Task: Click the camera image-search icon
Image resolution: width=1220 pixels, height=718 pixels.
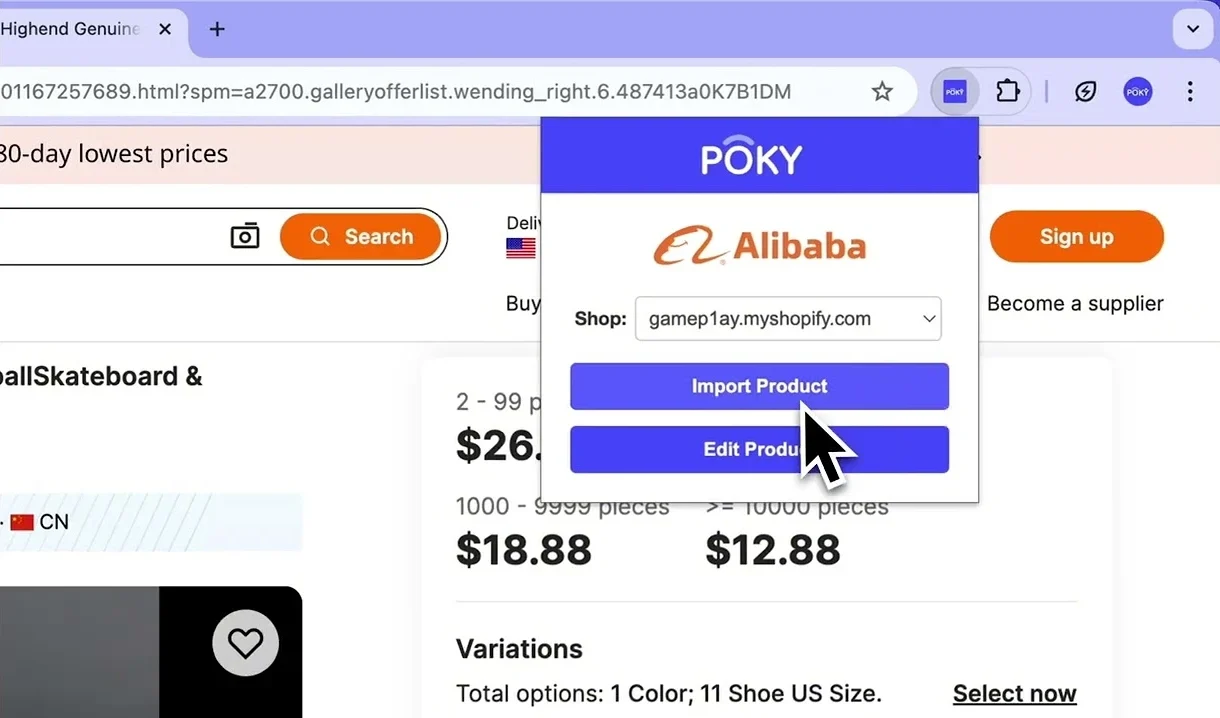Action: coord(245,236)
